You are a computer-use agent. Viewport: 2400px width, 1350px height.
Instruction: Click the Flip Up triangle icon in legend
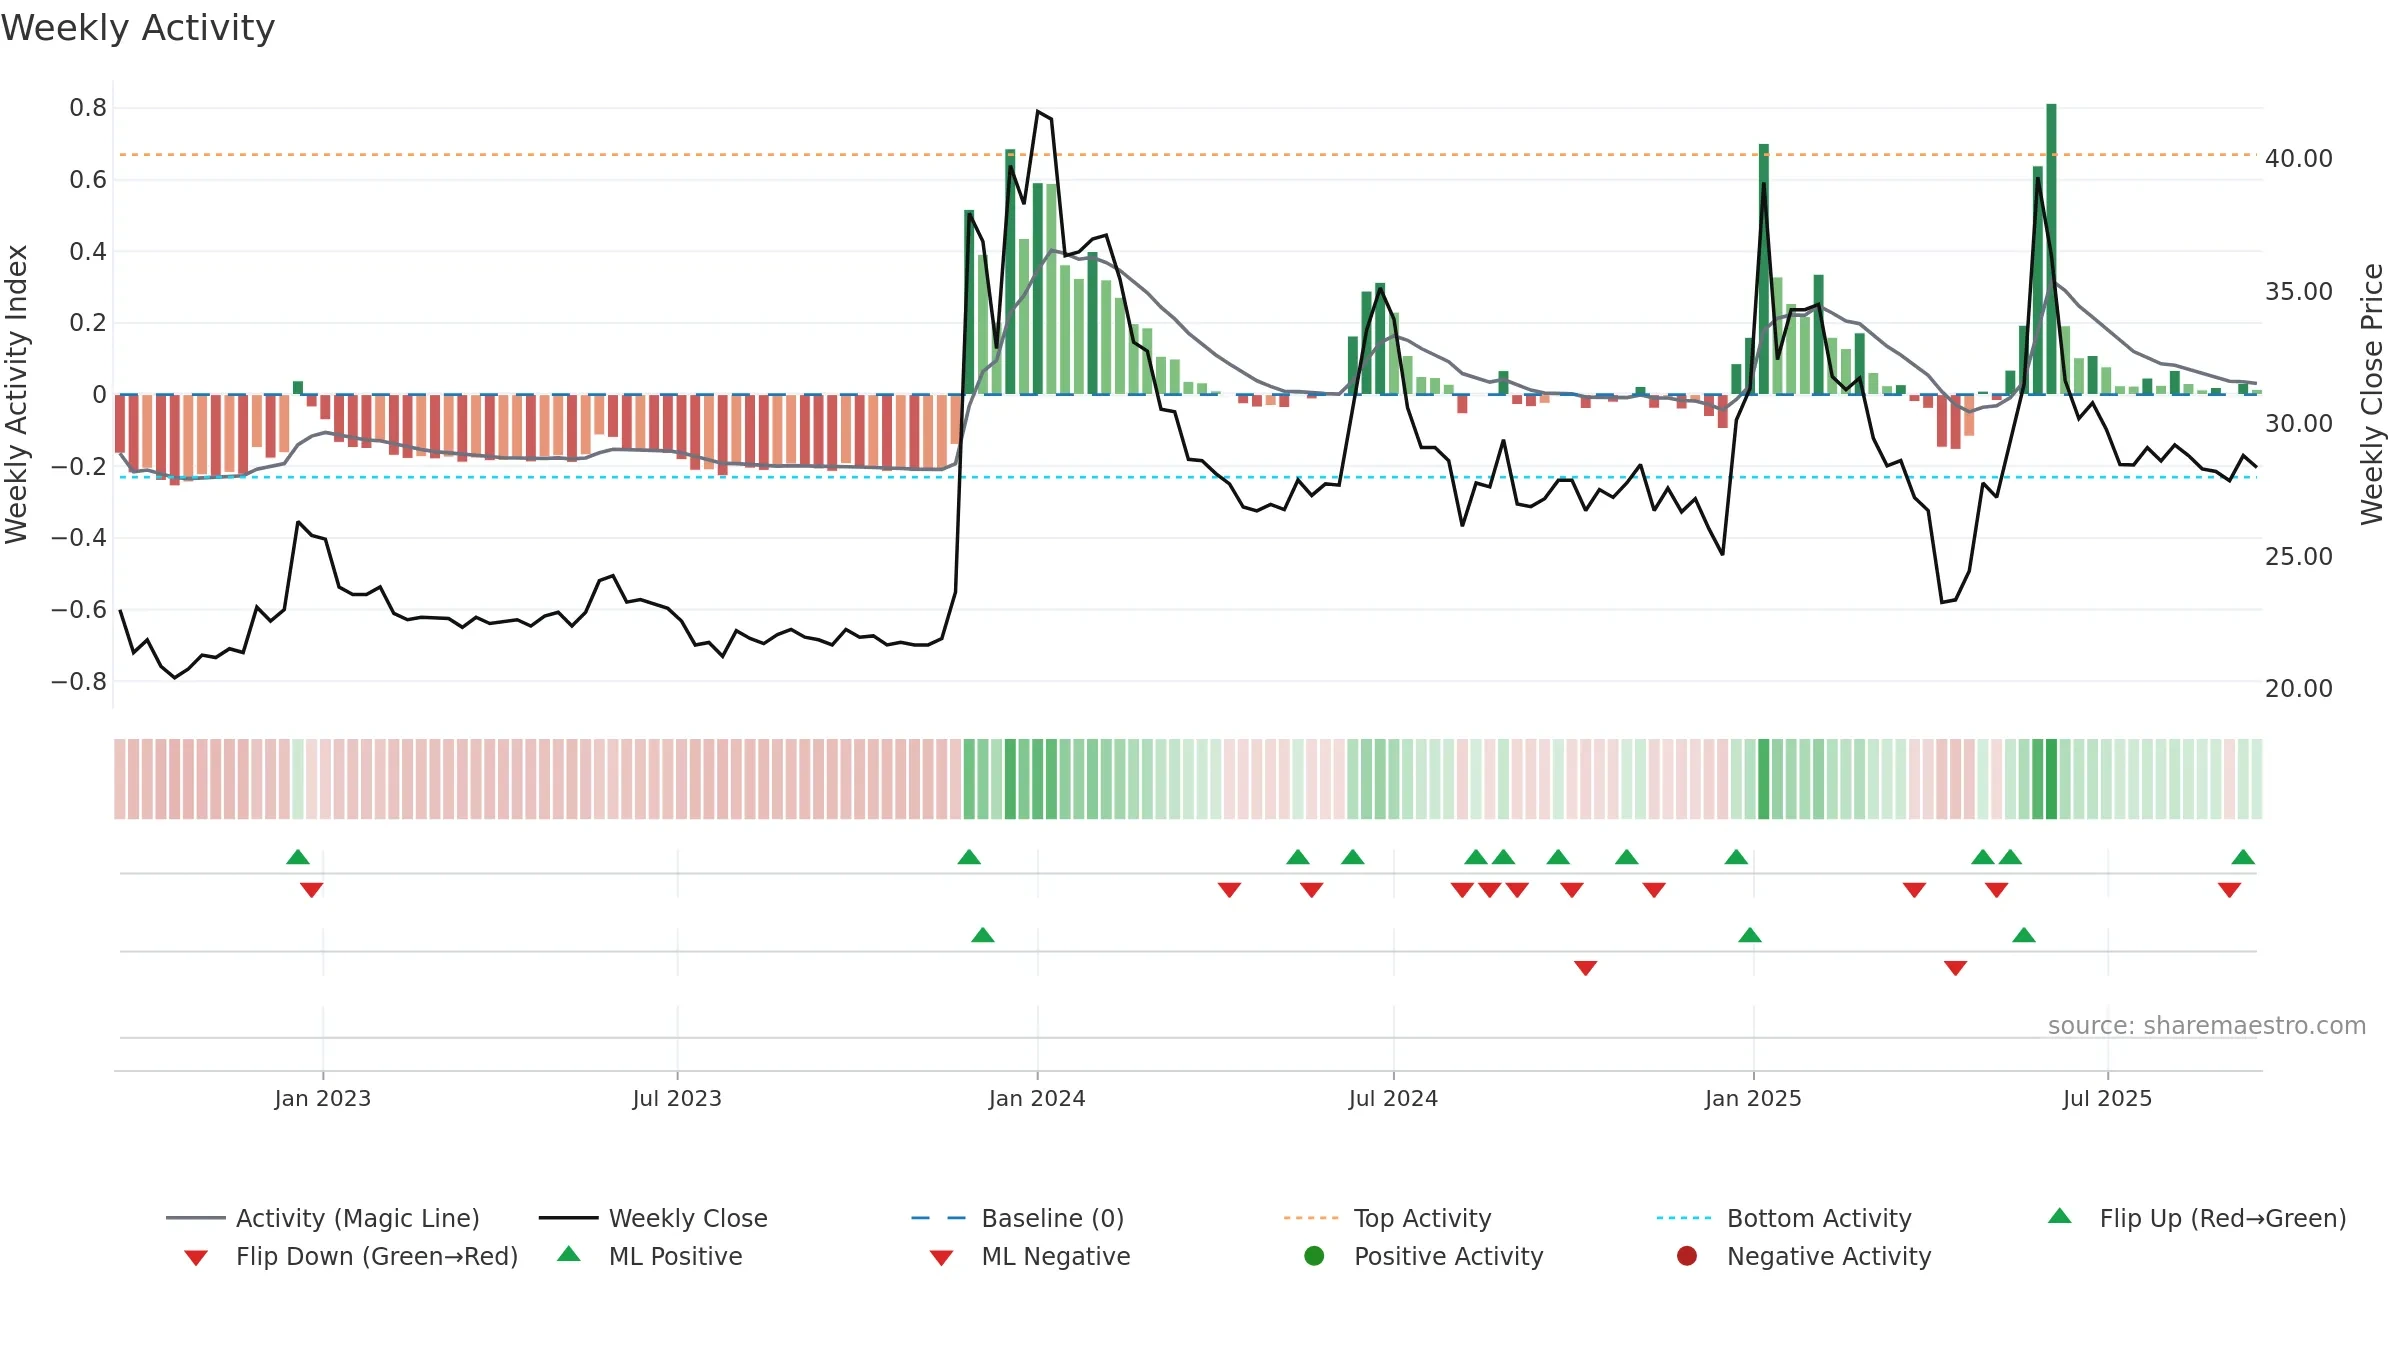[2060, 1216]
